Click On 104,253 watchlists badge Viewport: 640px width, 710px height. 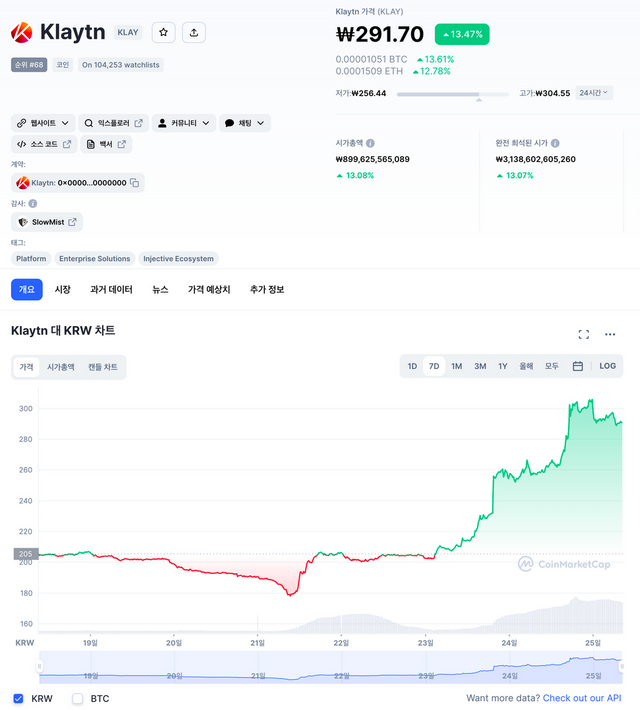tap(120, 65)
